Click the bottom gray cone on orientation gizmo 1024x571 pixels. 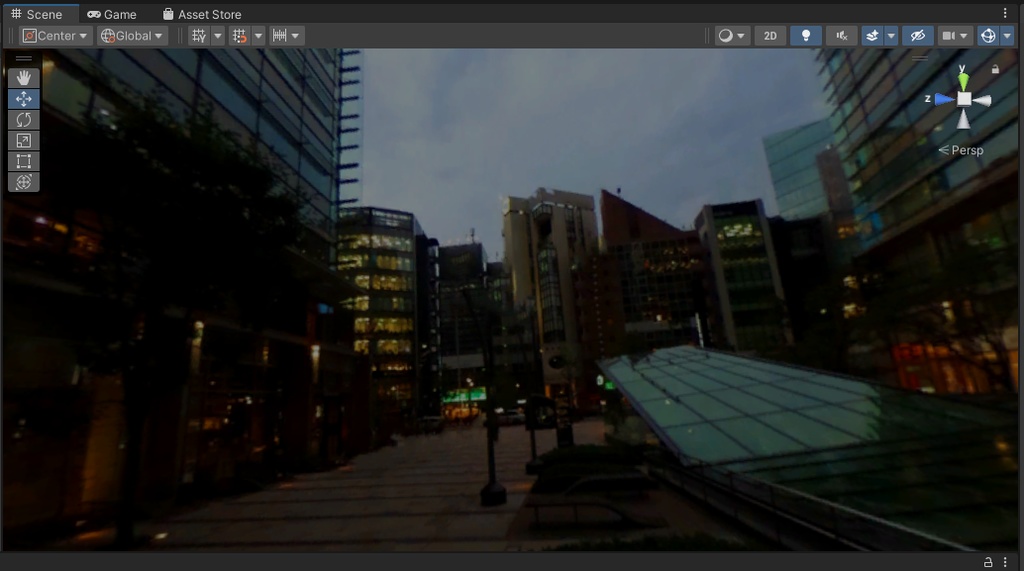pos(963,118)
